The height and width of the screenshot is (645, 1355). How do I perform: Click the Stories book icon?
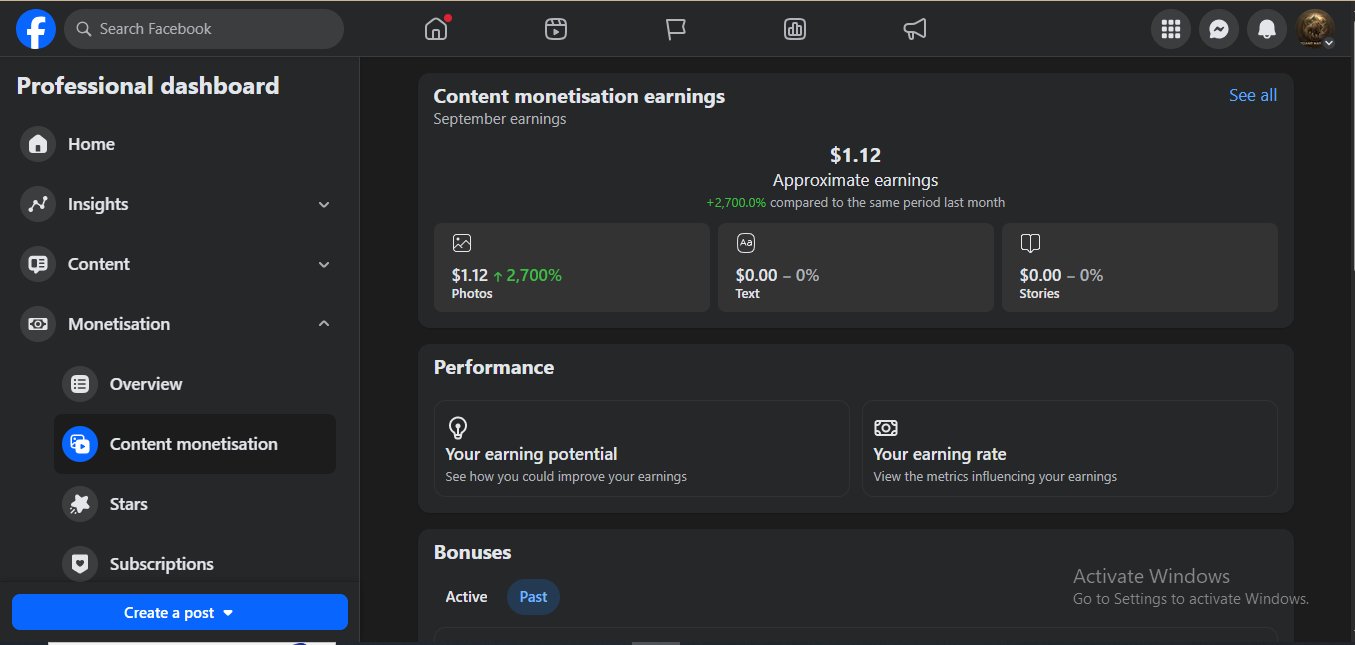[x=1030, y=243]
